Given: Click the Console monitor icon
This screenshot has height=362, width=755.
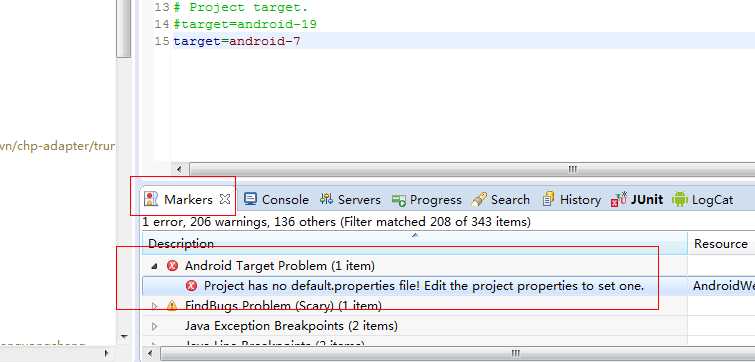Looking at the screenshot, I should click(250, 199).
